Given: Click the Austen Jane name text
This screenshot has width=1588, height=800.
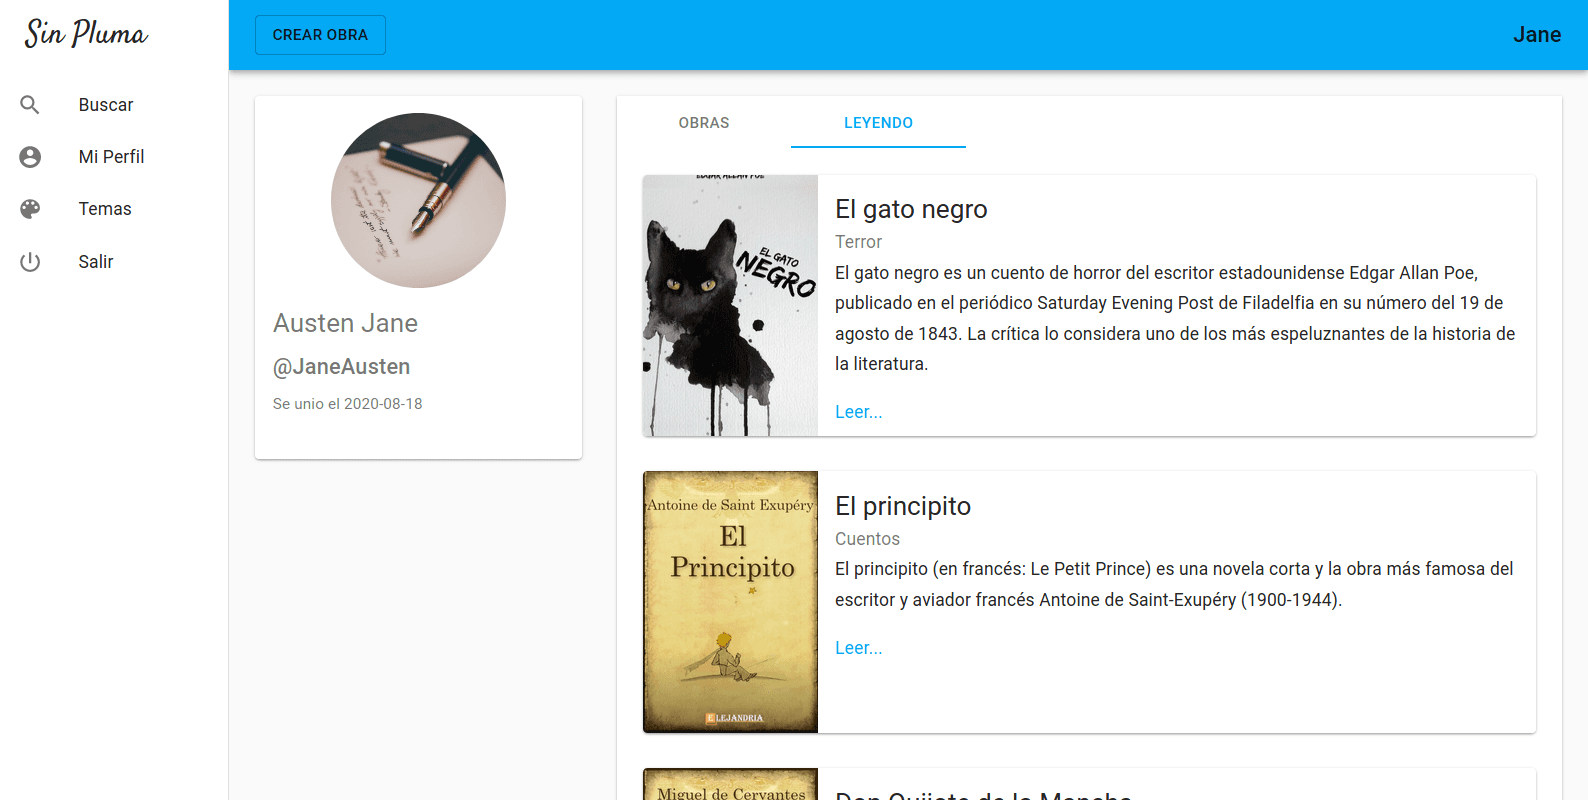Looking at the screenshot, I should click(345, 323).
